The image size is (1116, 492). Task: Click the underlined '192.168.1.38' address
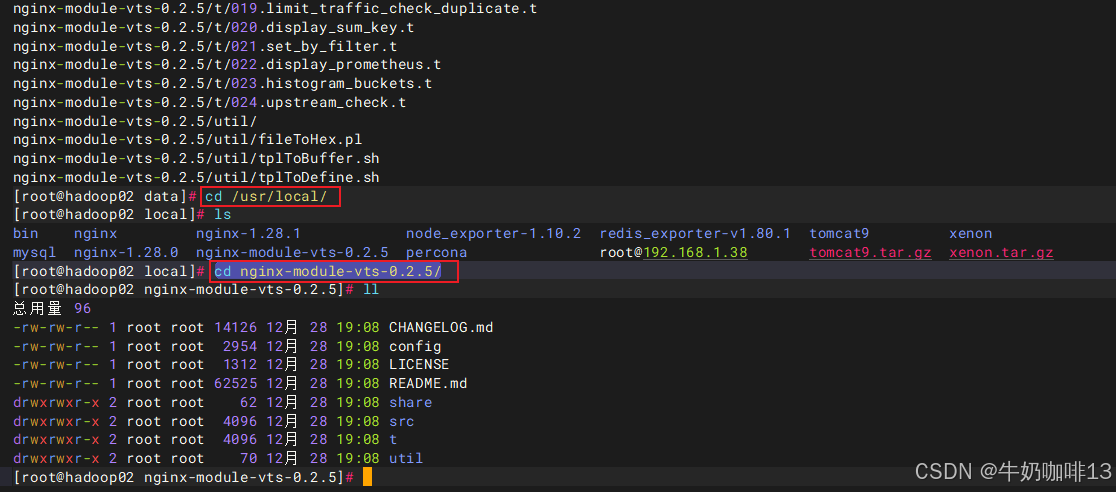pos(695,252)
